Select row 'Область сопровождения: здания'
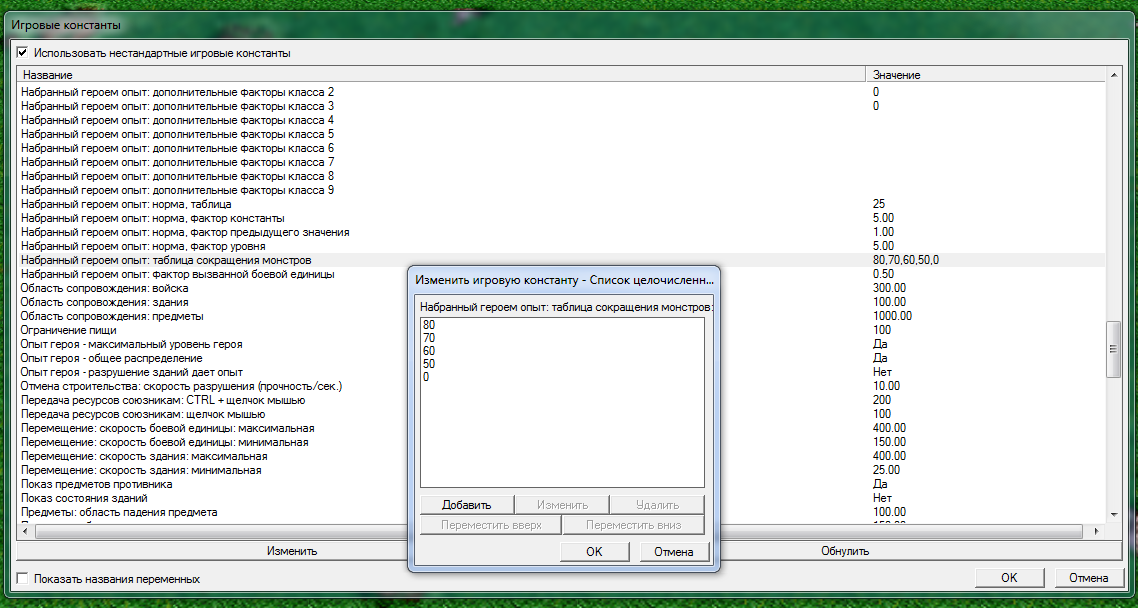This screenshot has height=608, width=1138. [x=213, y=302]
